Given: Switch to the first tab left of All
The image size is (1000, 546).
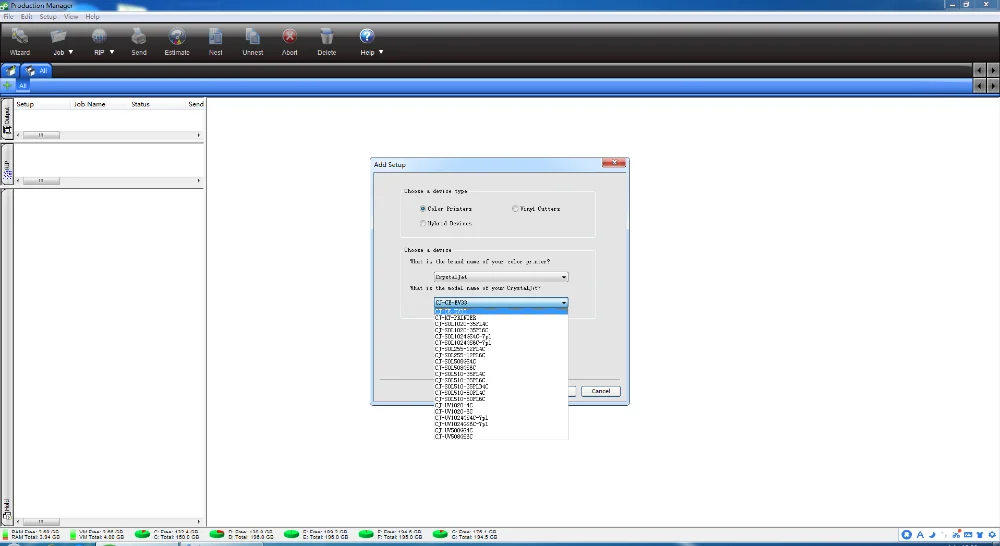Looking at the screenshot, I should [11, 71].
